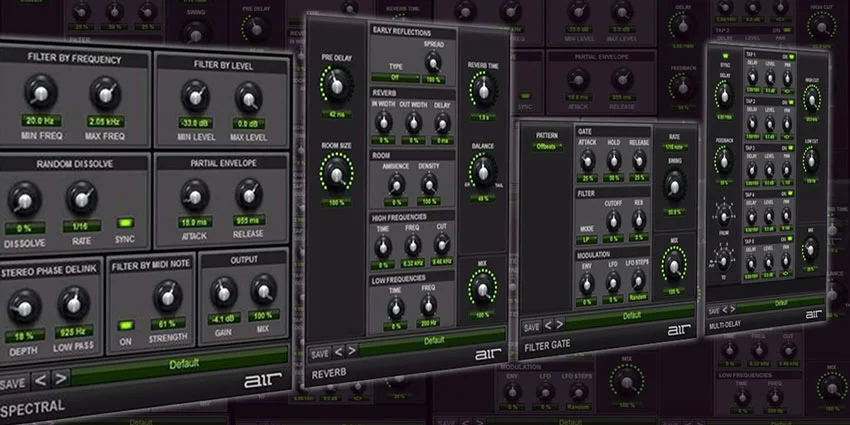The image size is (850, 425).
Task: Click the Low Pass knob in Spectral
Action: click(74, 304)
